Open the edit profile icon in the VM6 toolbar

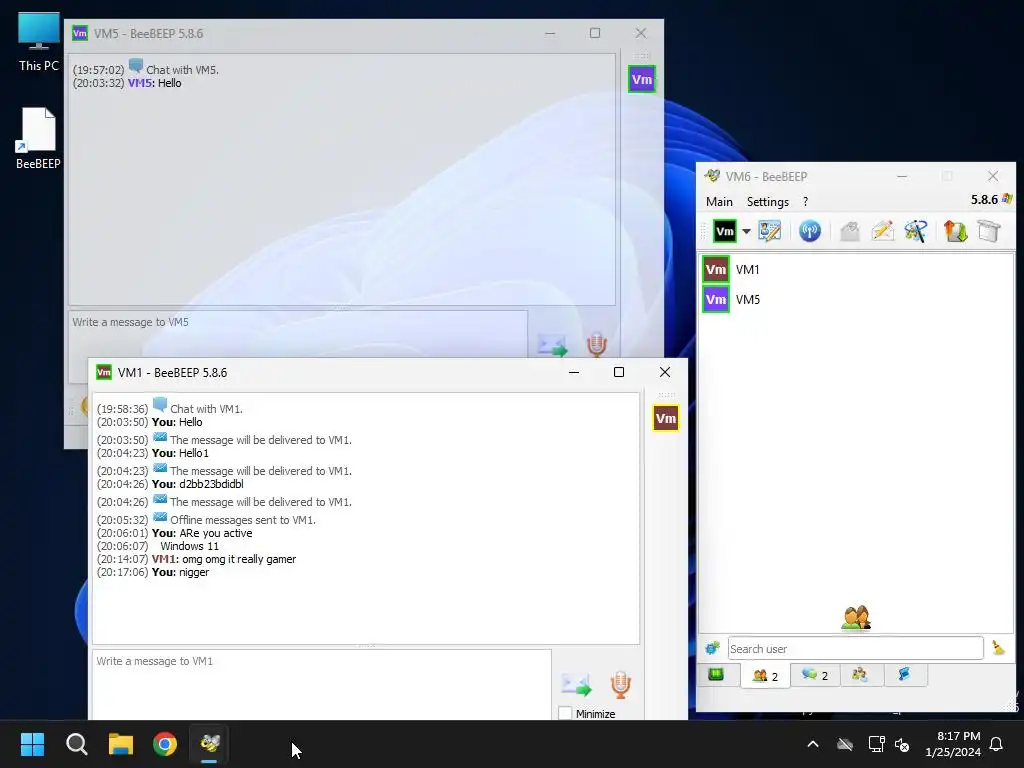[769, 231]
